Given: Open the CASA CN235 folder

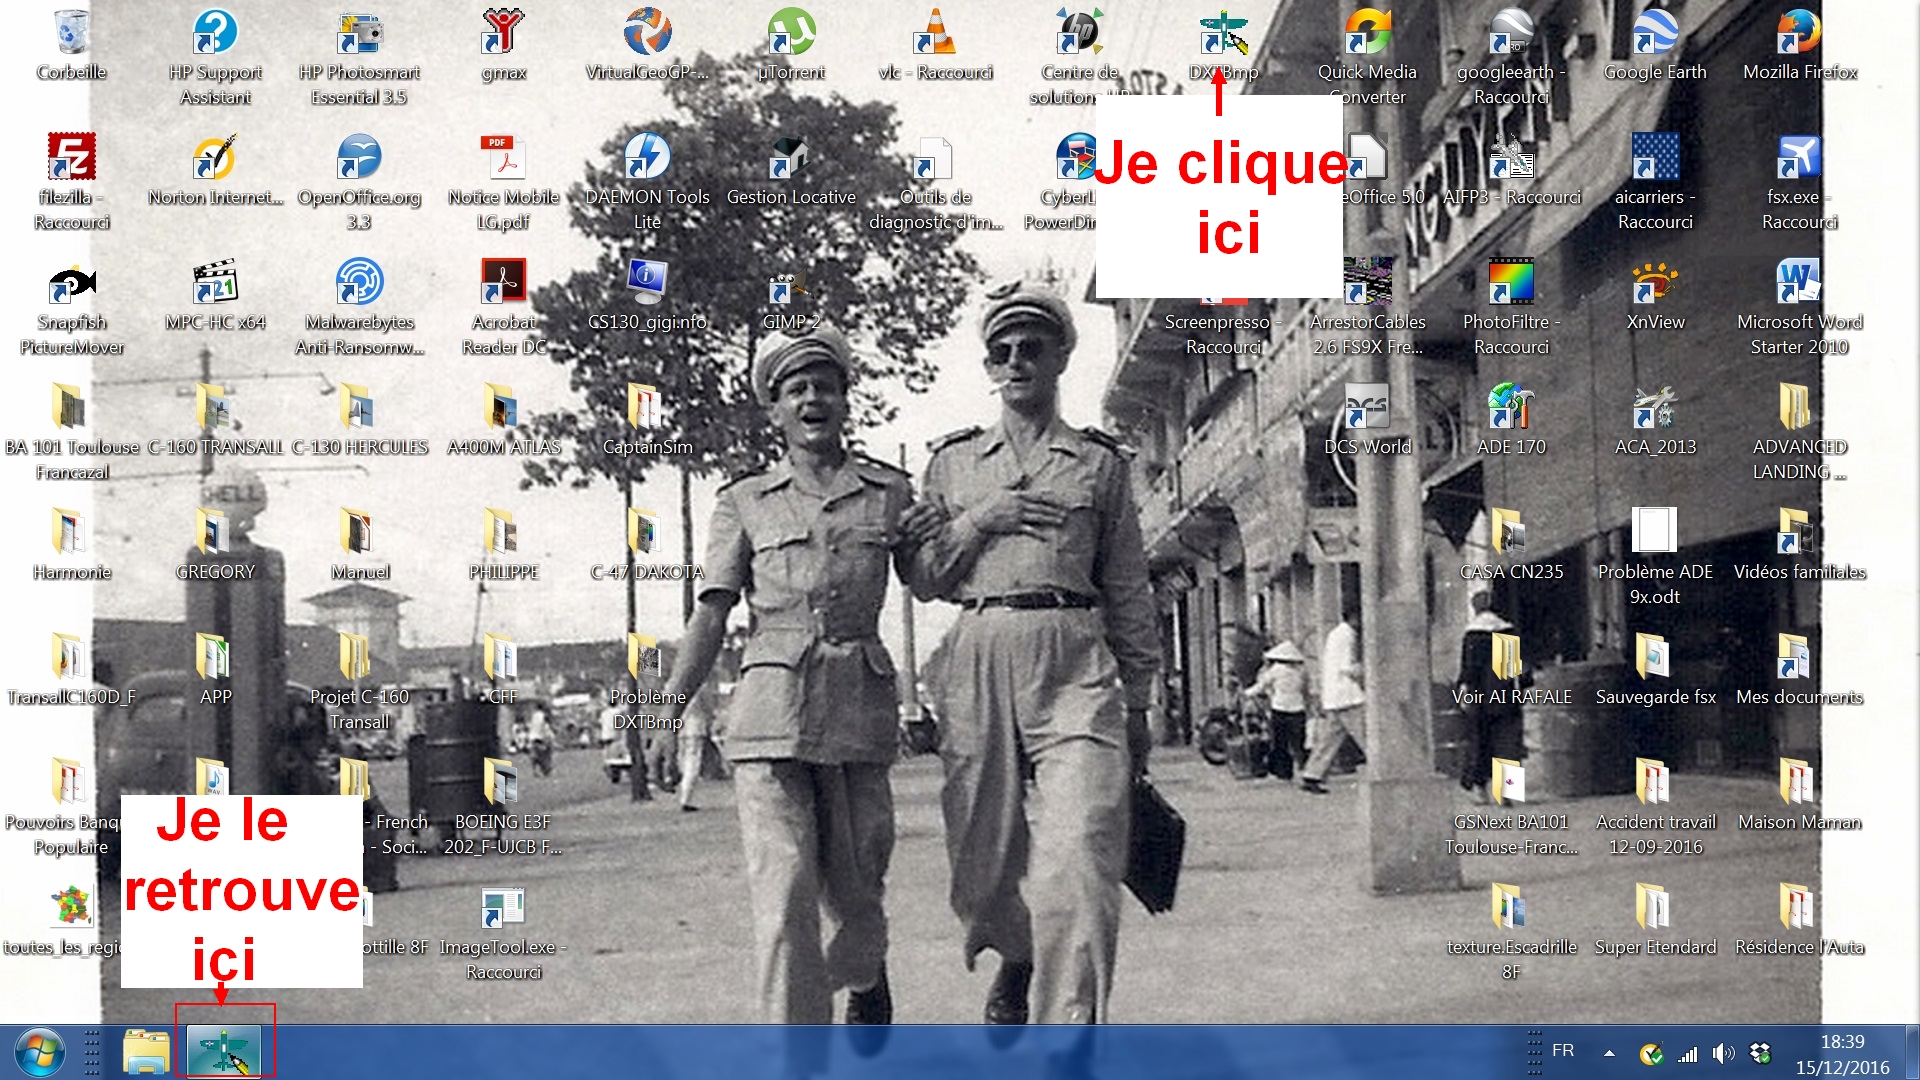Looking at the screenshot, I should pyautogui.click(x=1511, y=533).
